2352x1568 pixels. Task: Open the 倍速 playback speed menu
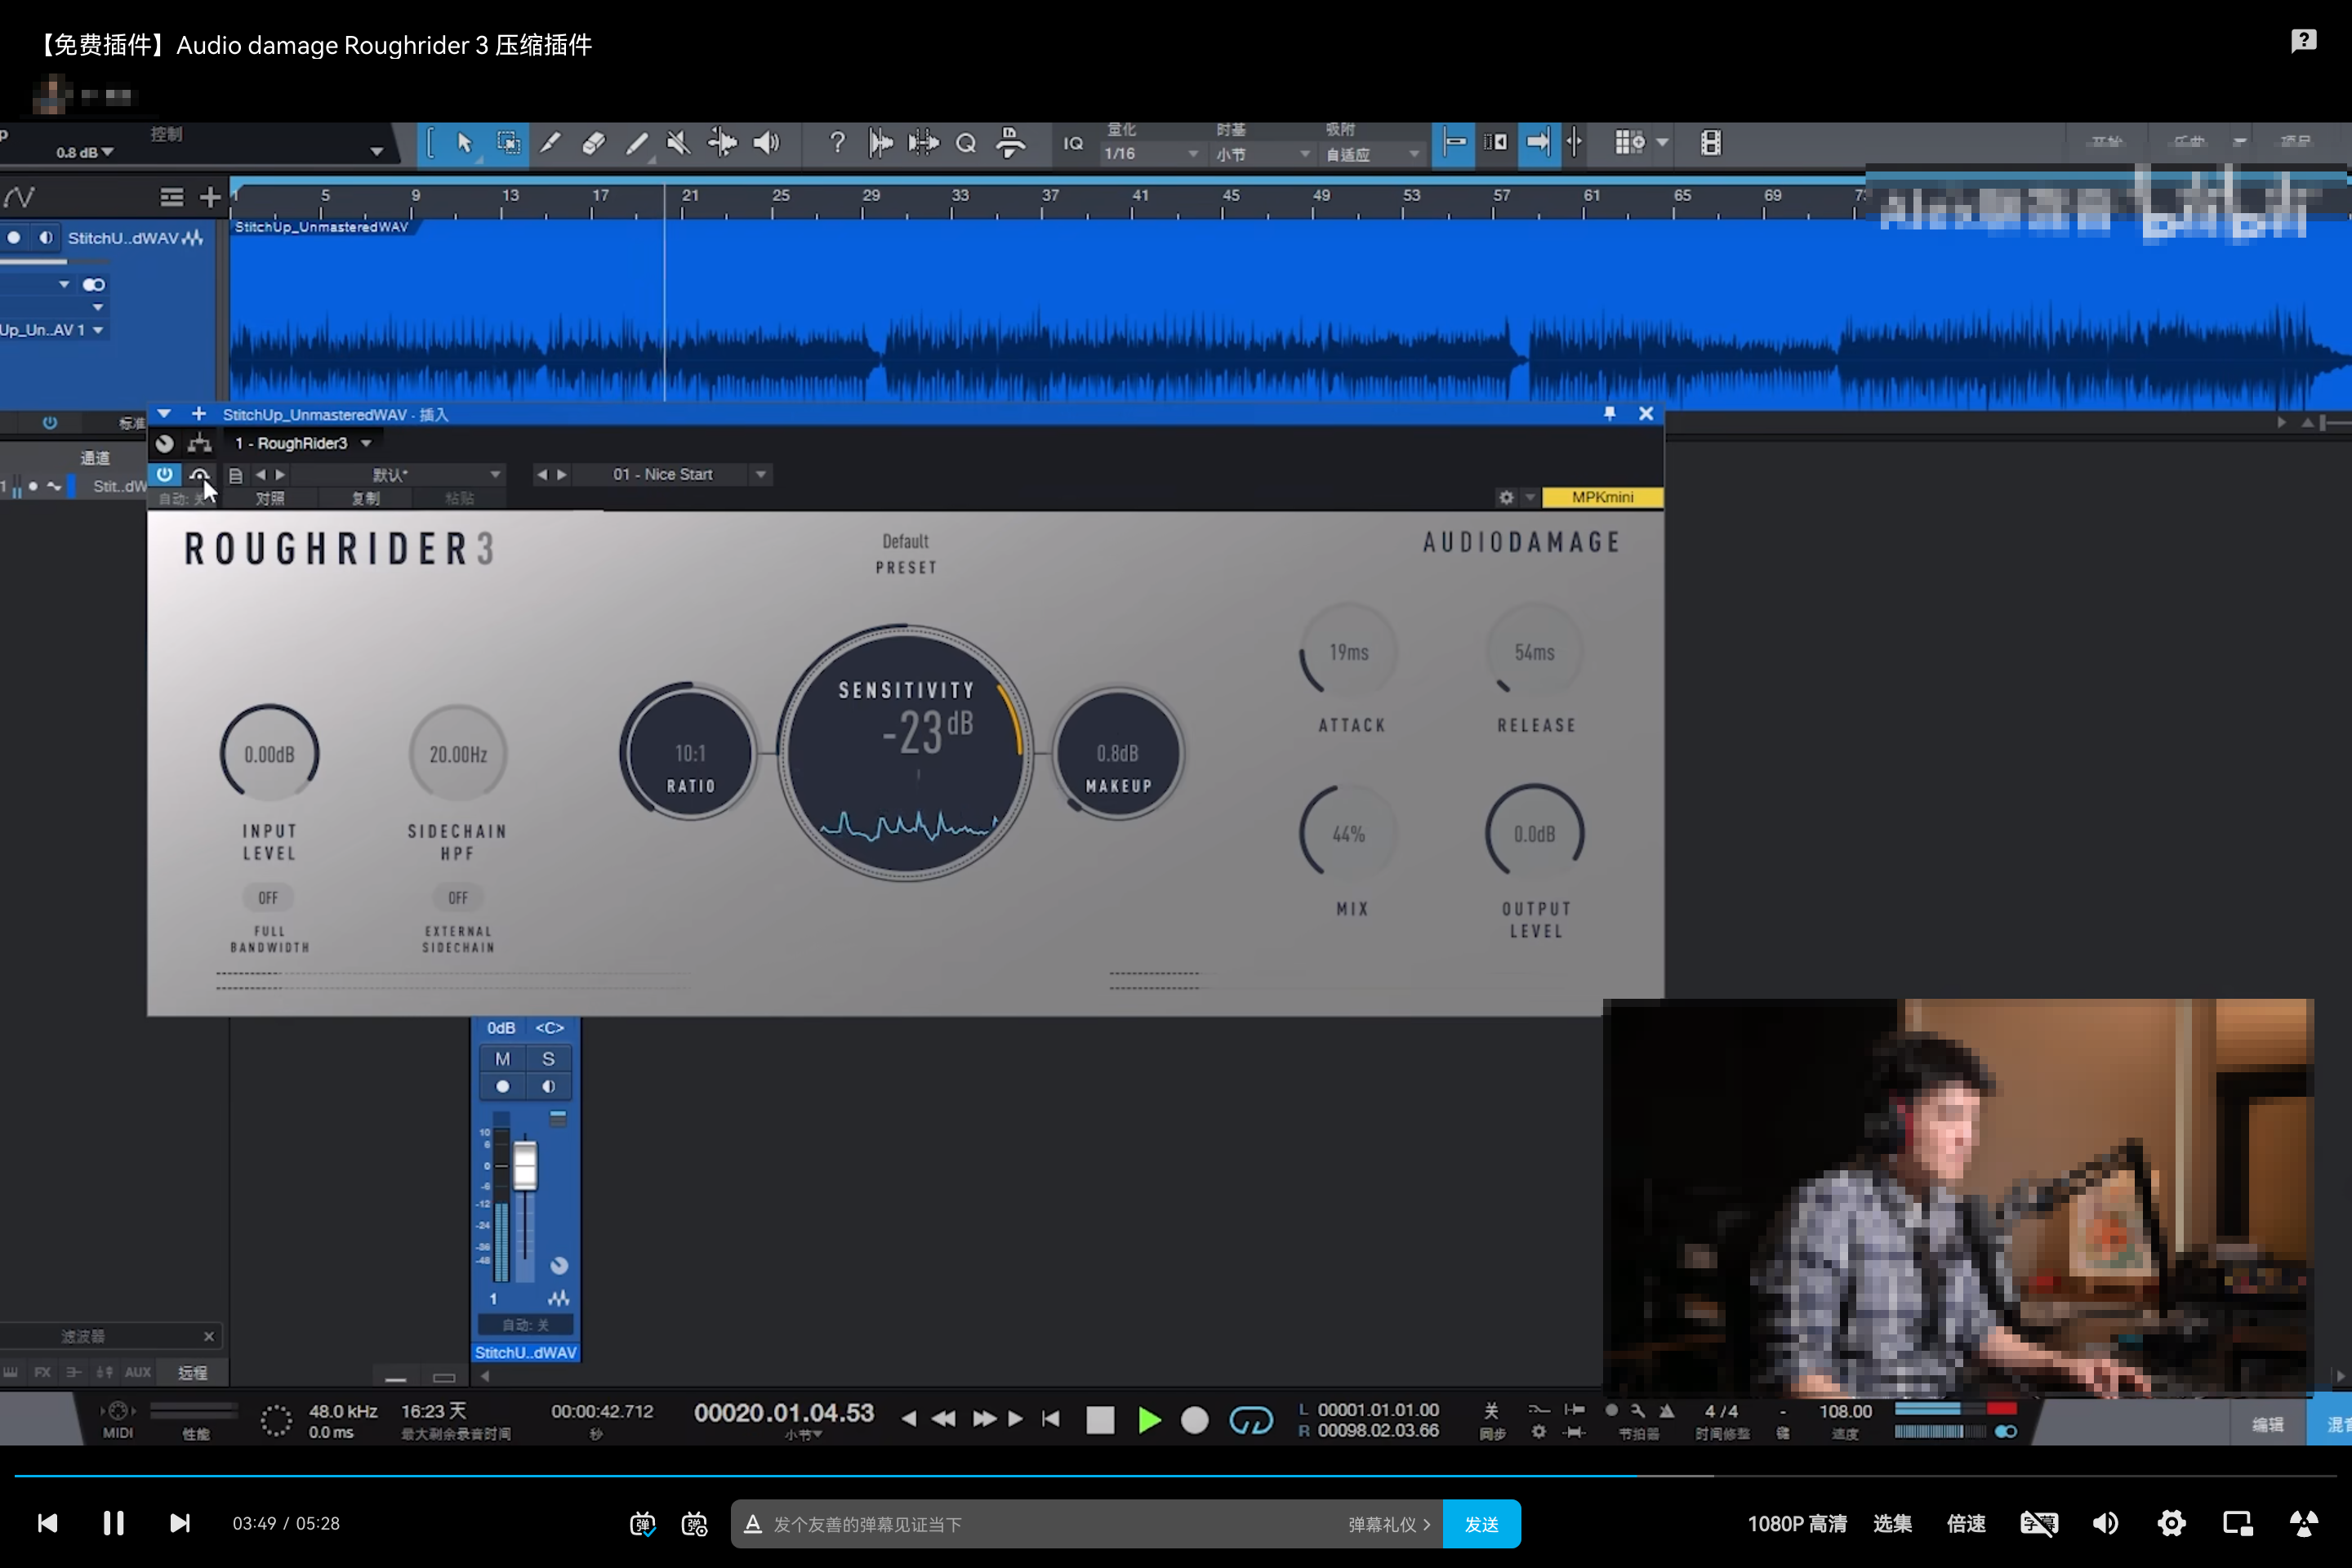click(1966, 1523)
